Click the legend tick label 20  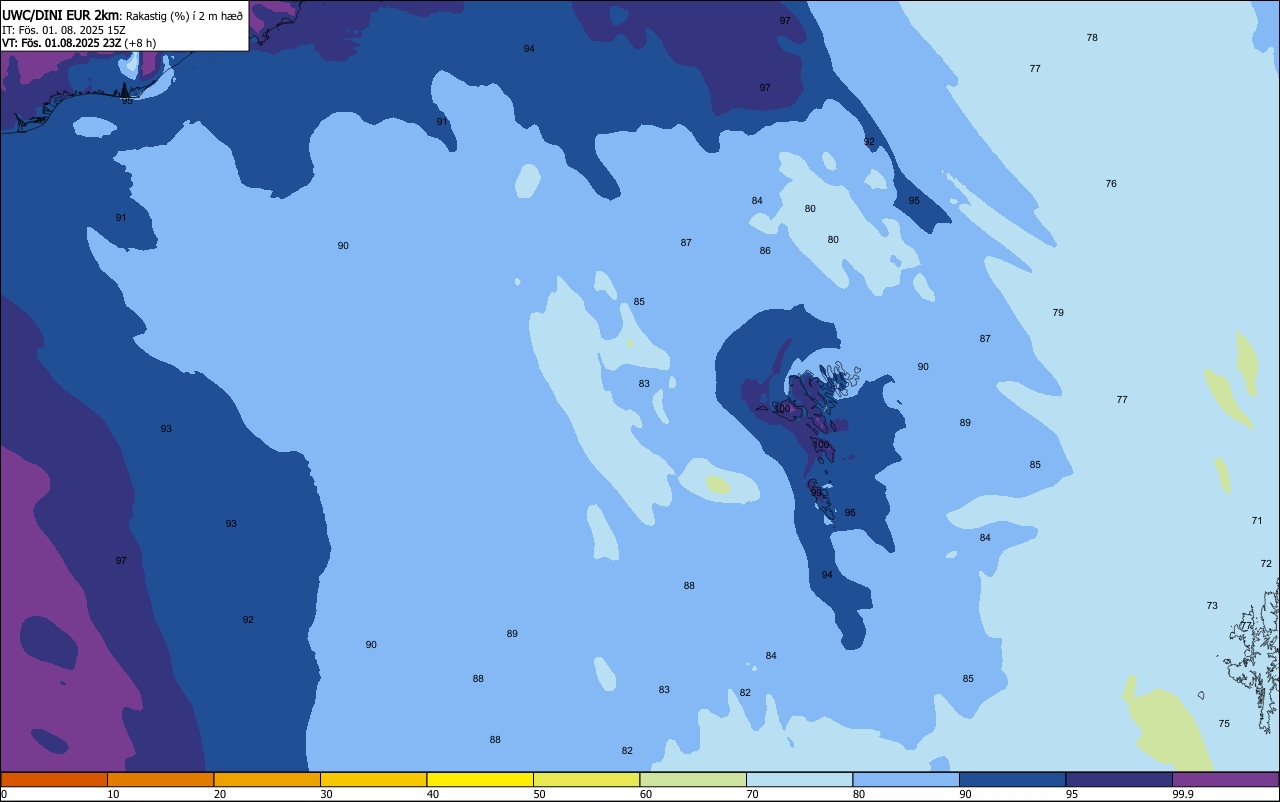click(220, 794)
